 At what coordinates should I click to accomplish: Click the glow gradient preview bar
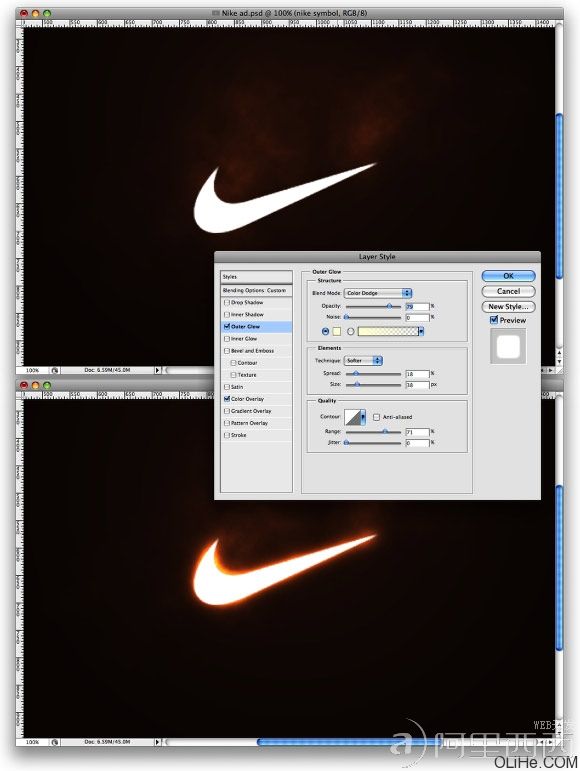point(388,331)
